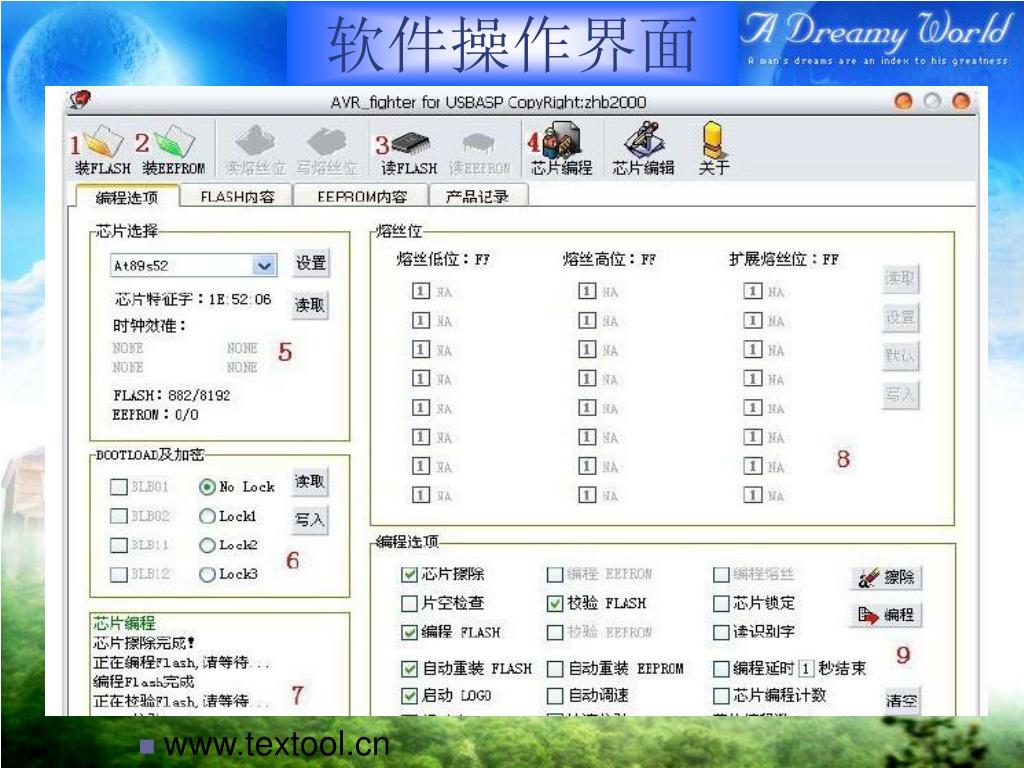The width and height of the screenshot is (1024, 768).
Task: Click 设置 button beside chip dropdown
Action: (x=311, y=263)
